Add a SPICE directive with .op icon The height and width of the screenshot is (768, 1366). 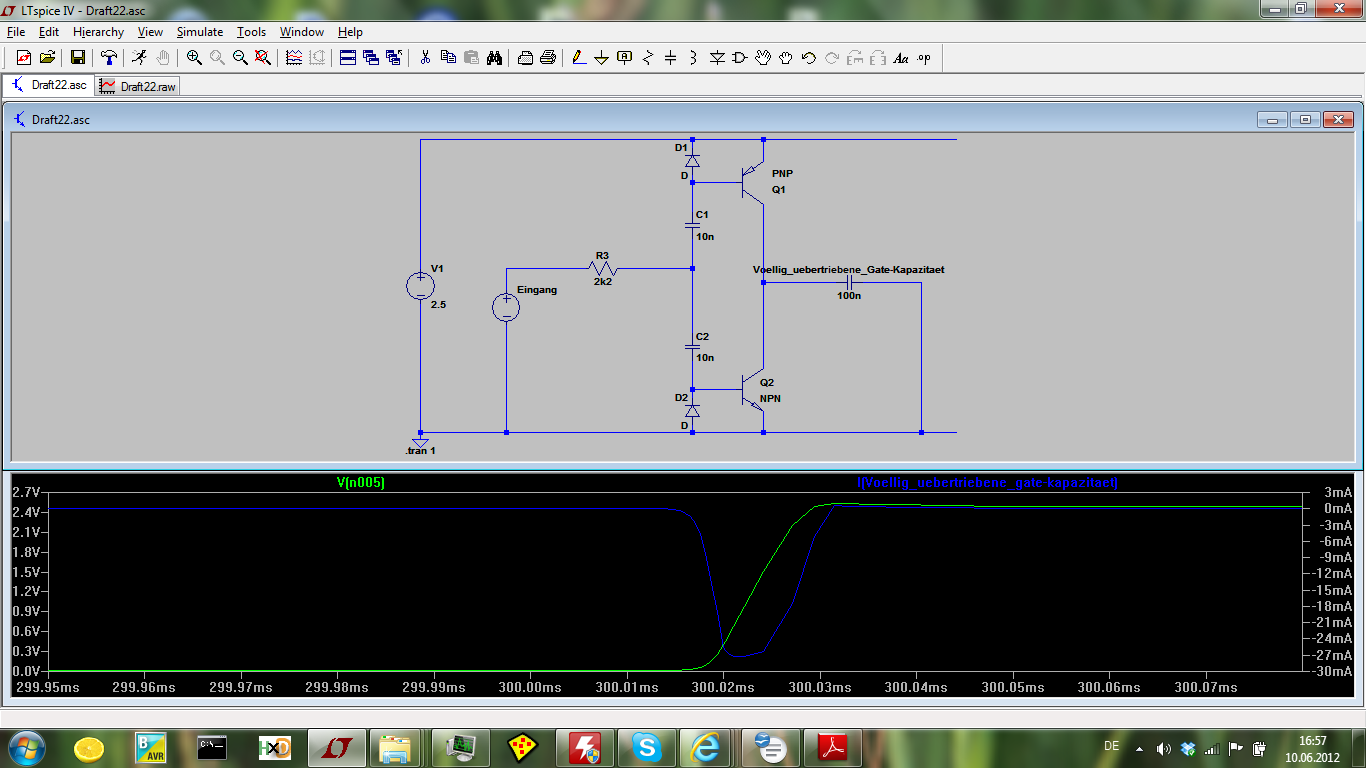(x=923, y=58)
